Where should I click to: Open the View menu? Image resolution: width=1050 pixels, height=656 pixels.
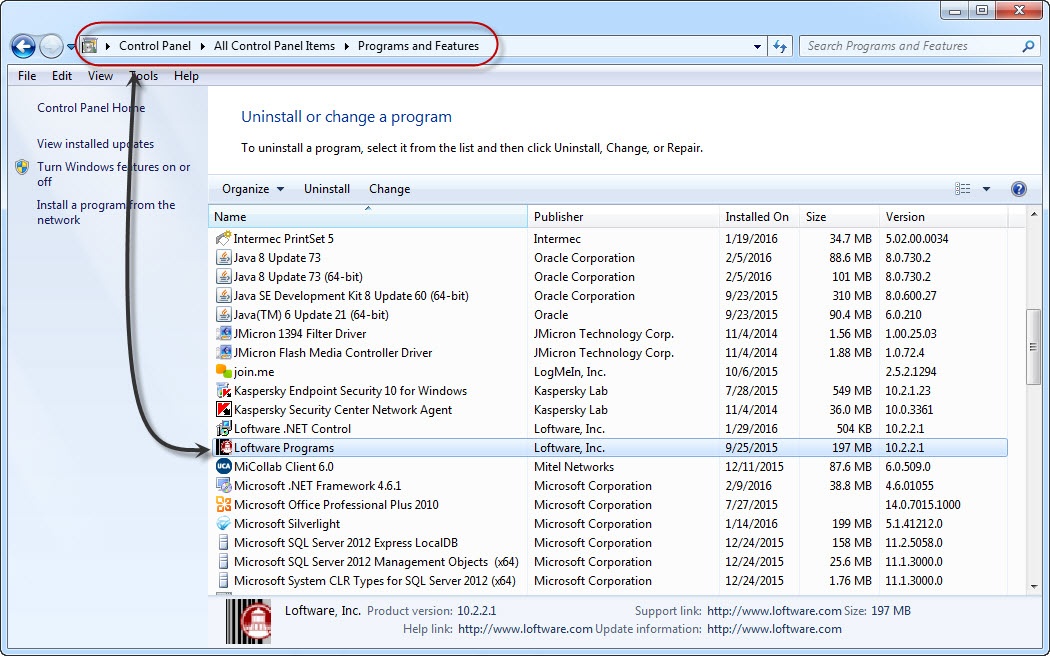(100, 76)
